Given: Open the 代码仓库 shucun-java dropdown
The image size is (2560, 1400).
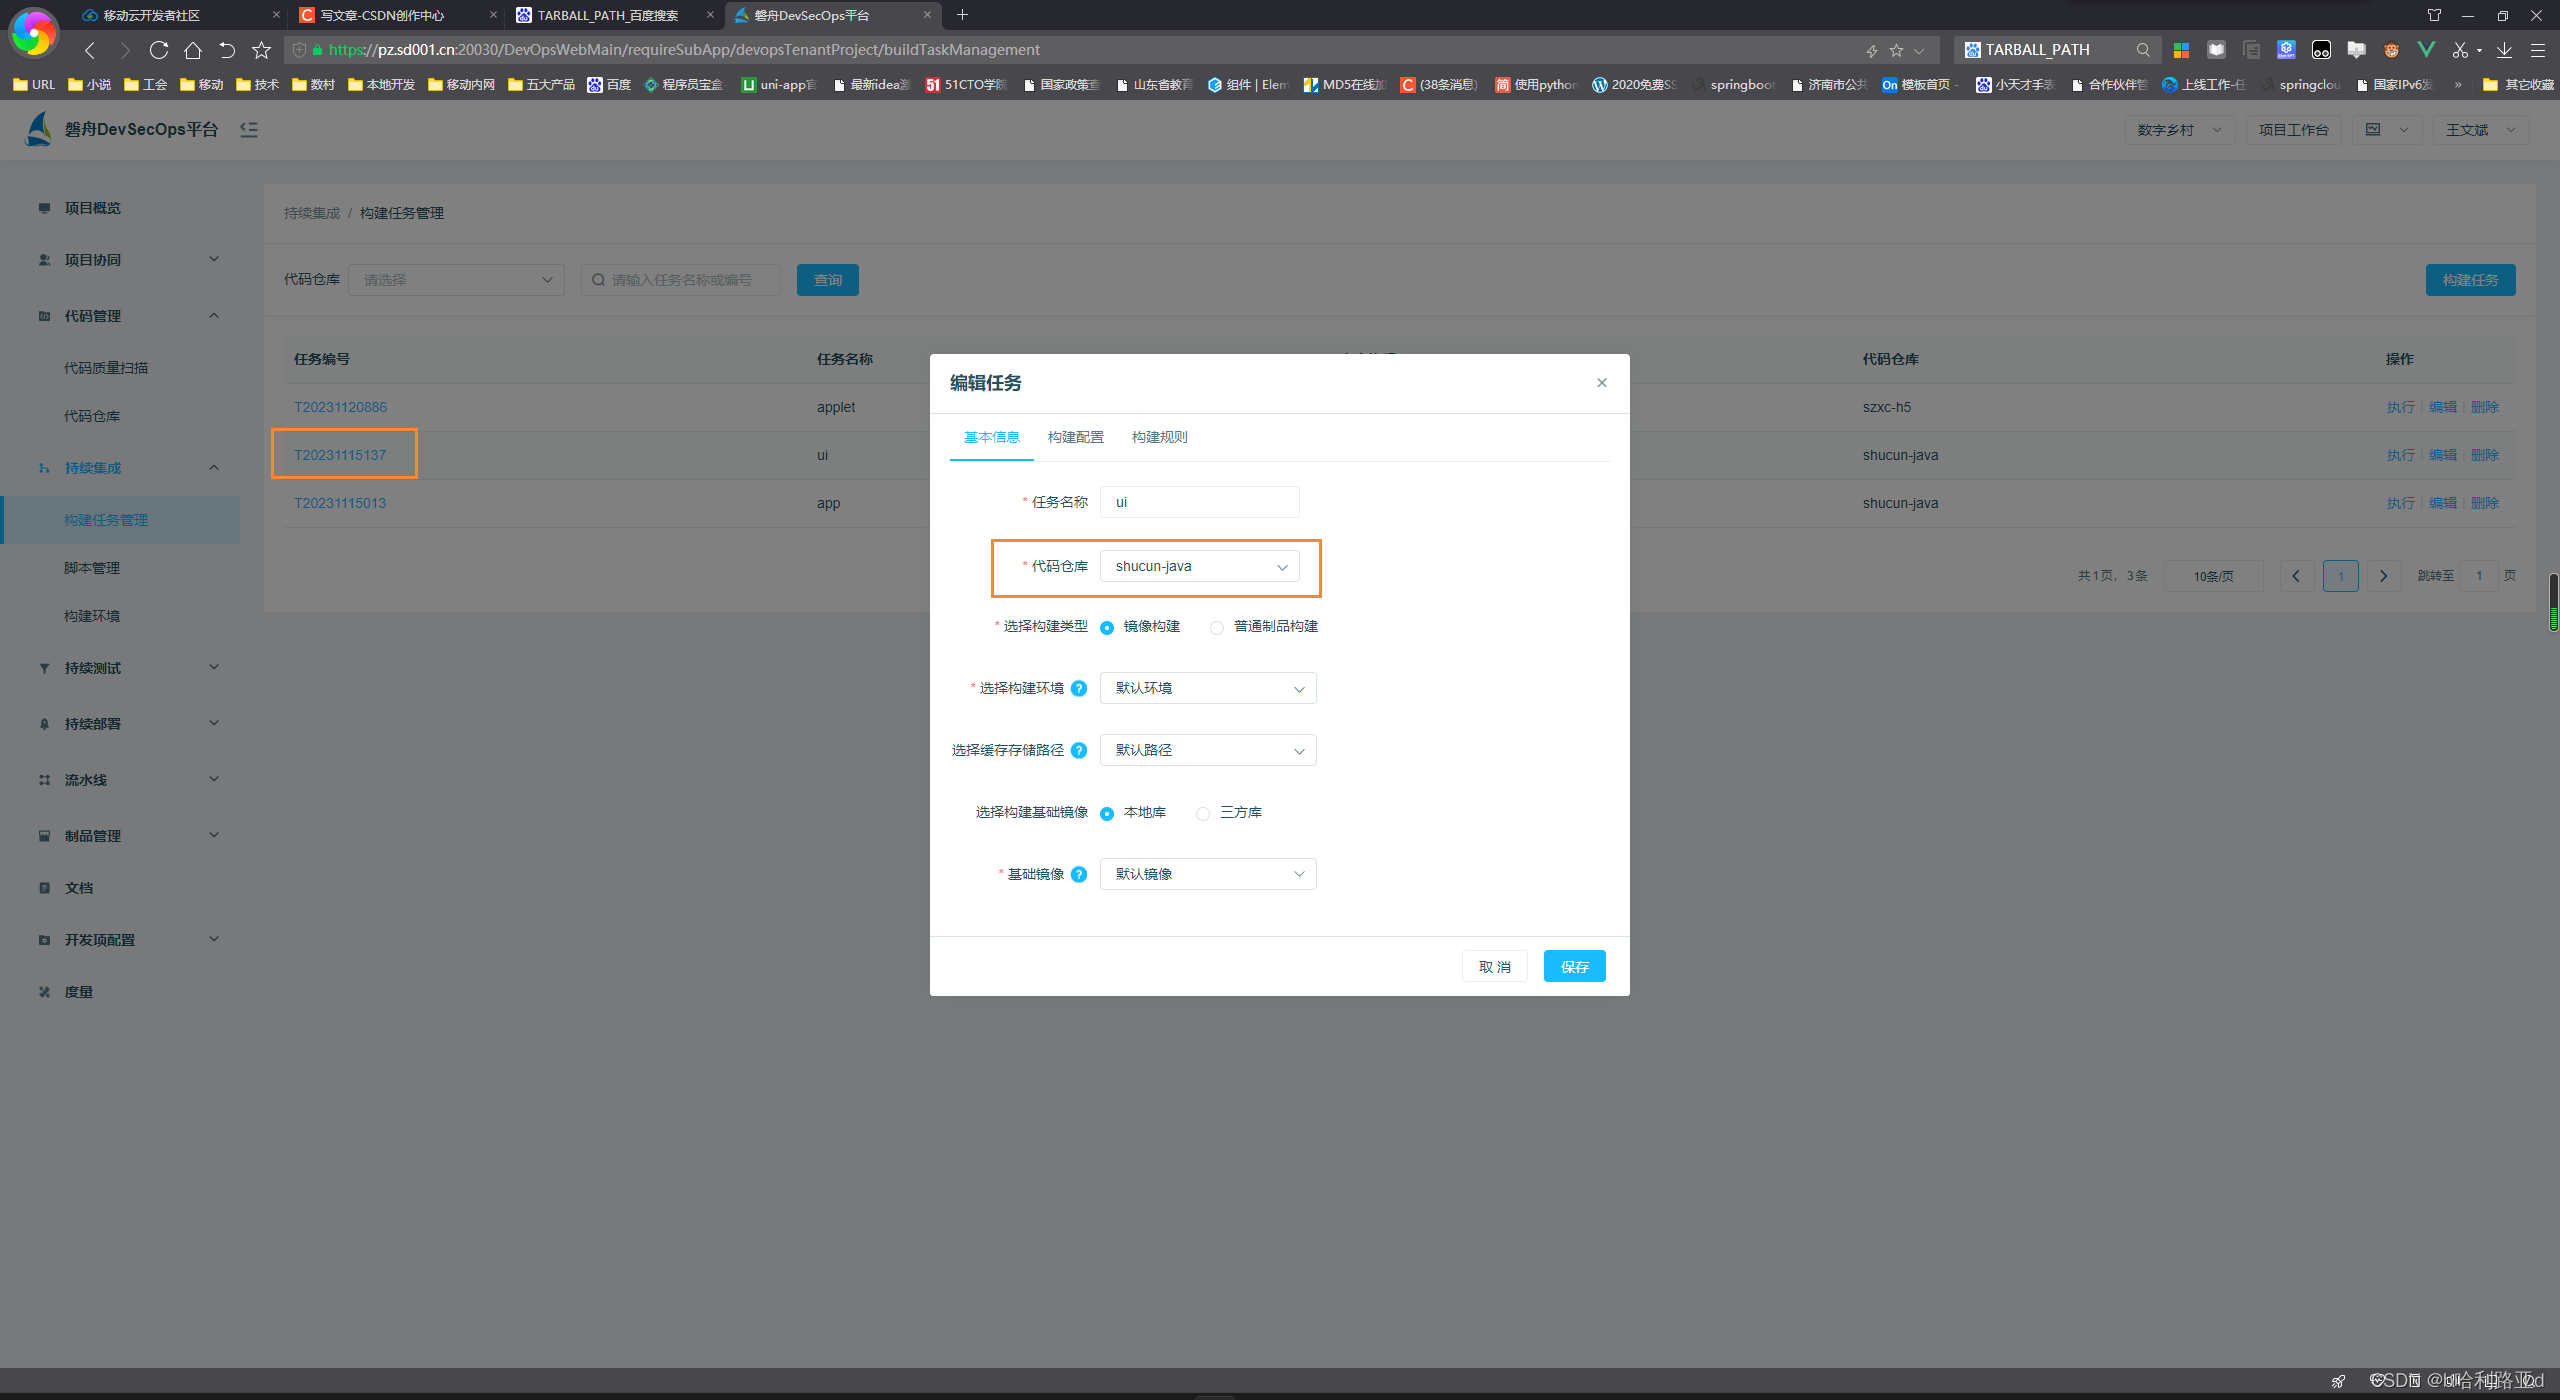Looking at the screenshot, I should 1199,566.
